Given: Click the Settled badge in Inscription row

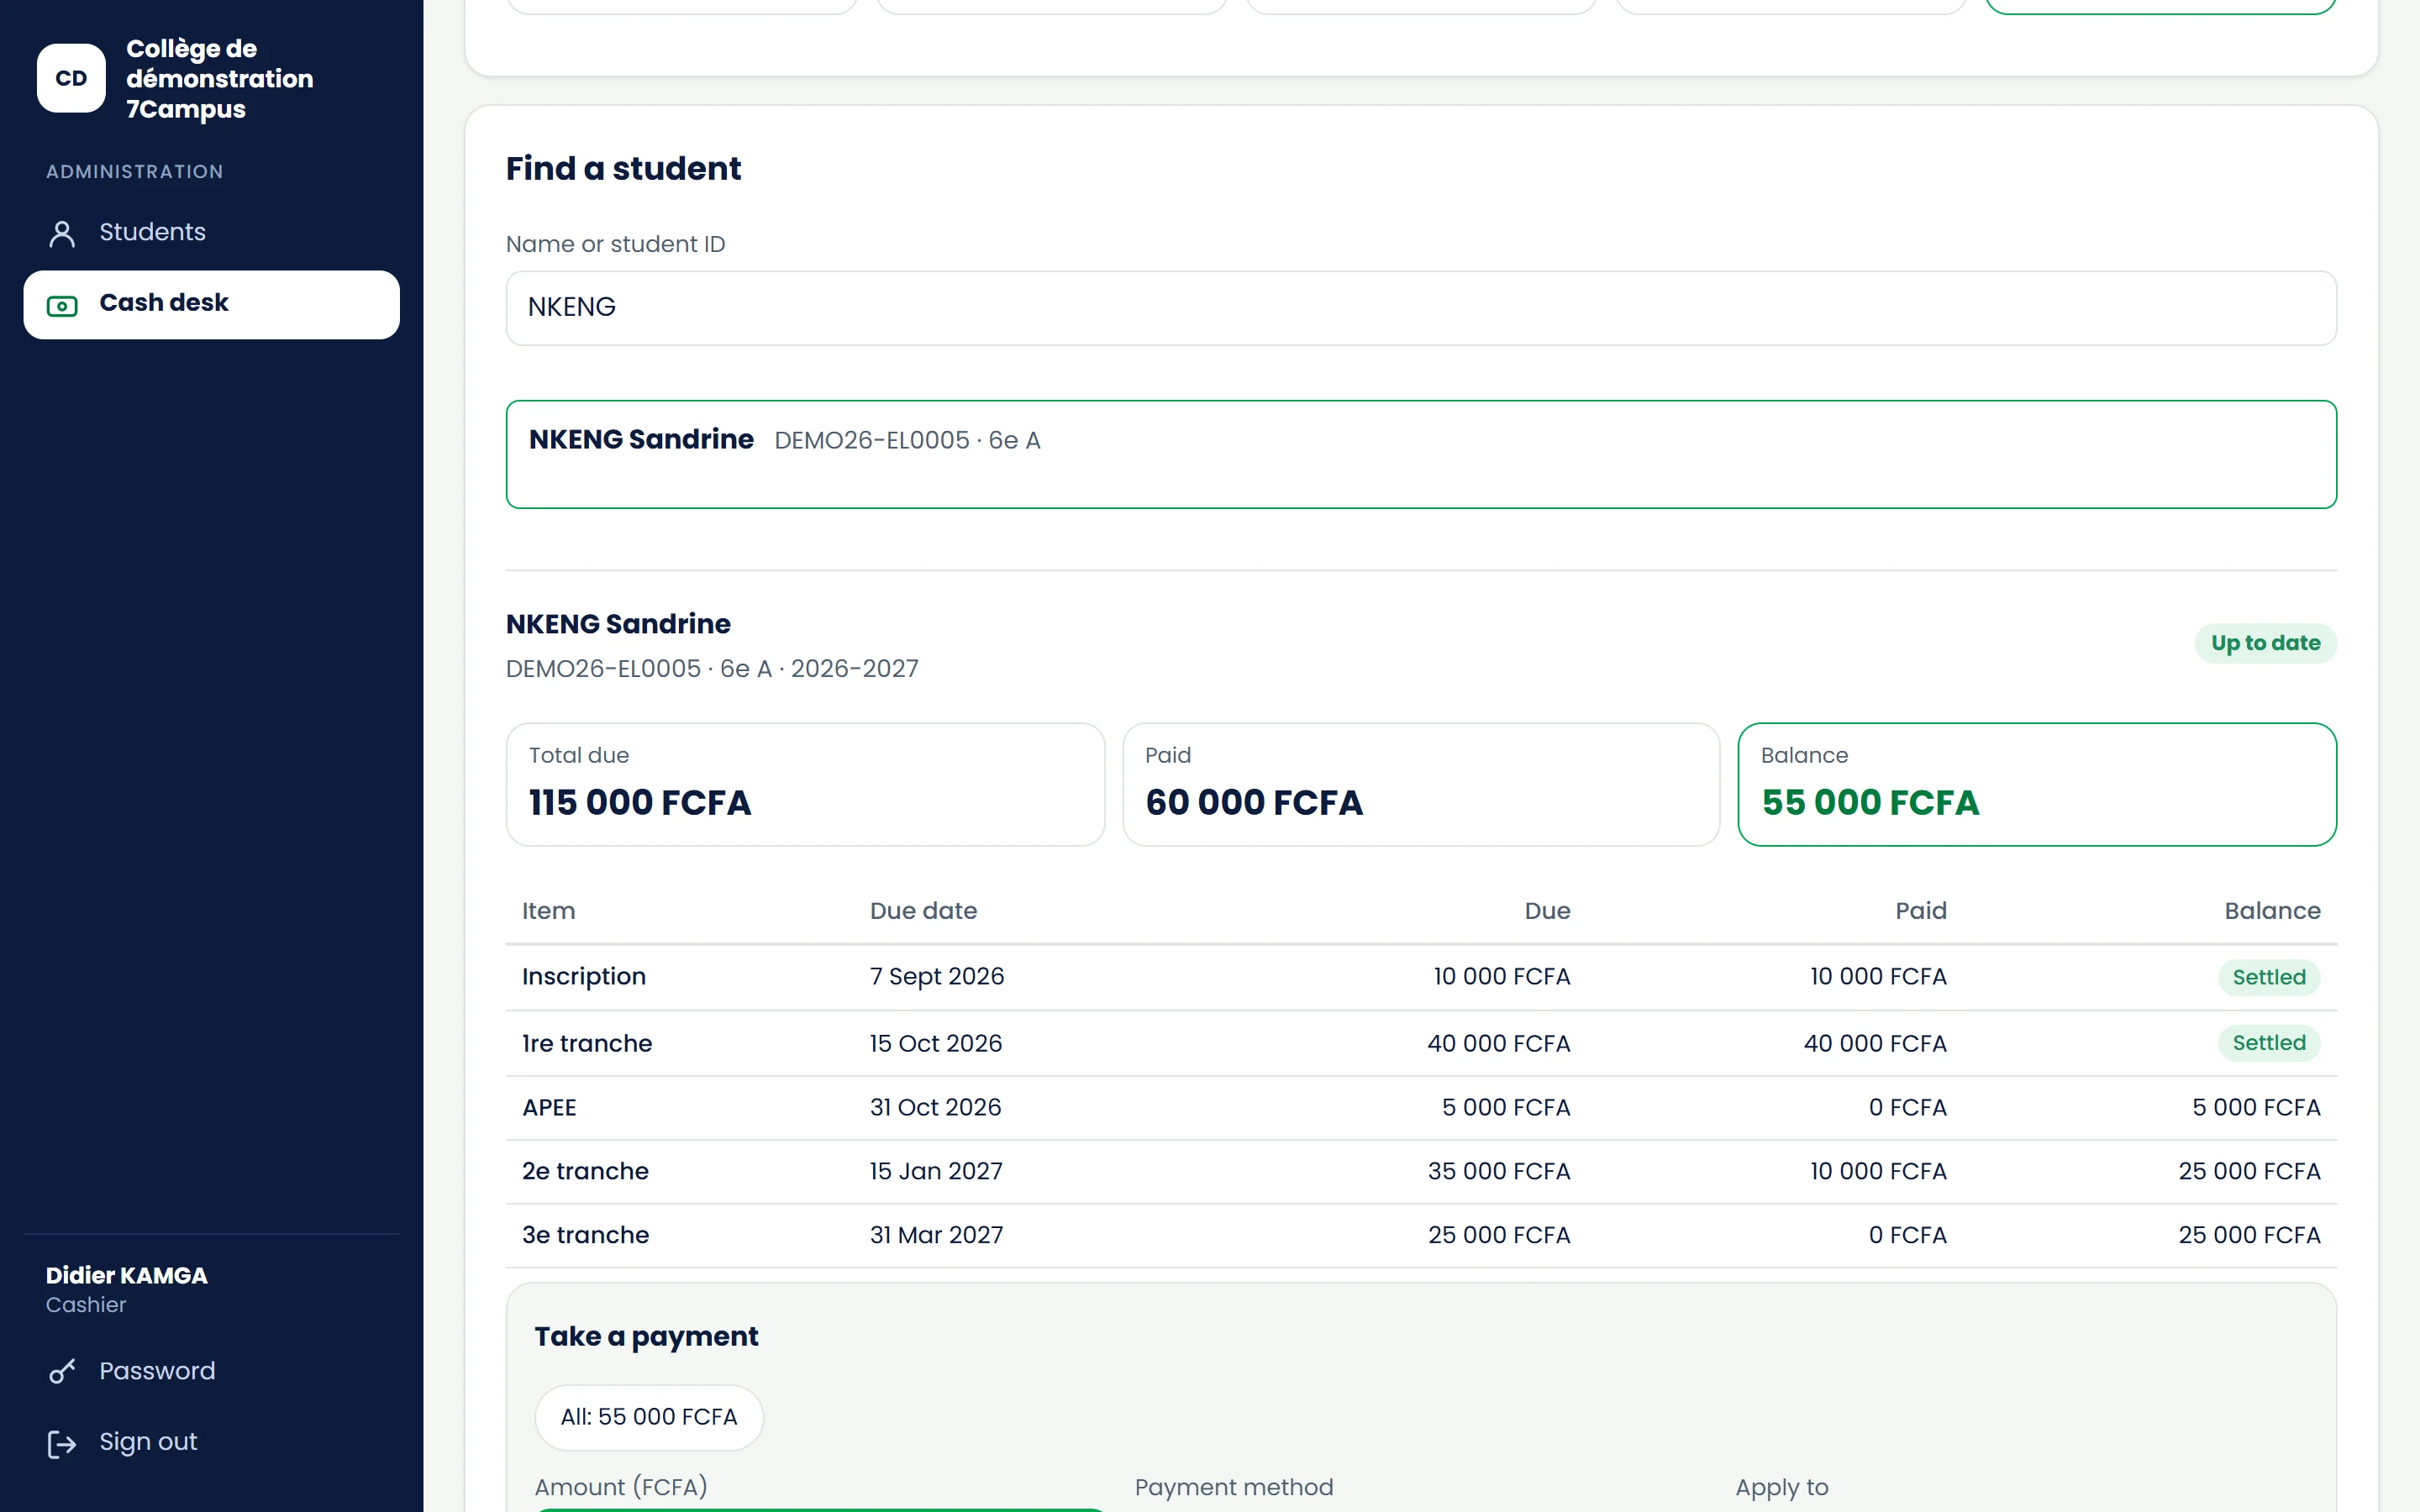Looking at the screenshot, I should [2269, 977].
